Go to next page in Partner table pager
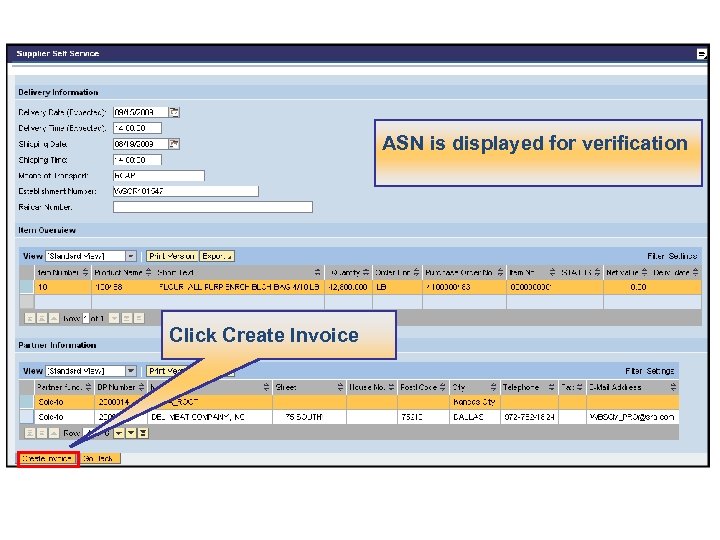This screenshot has width=720, height=540. coord(131,433)
